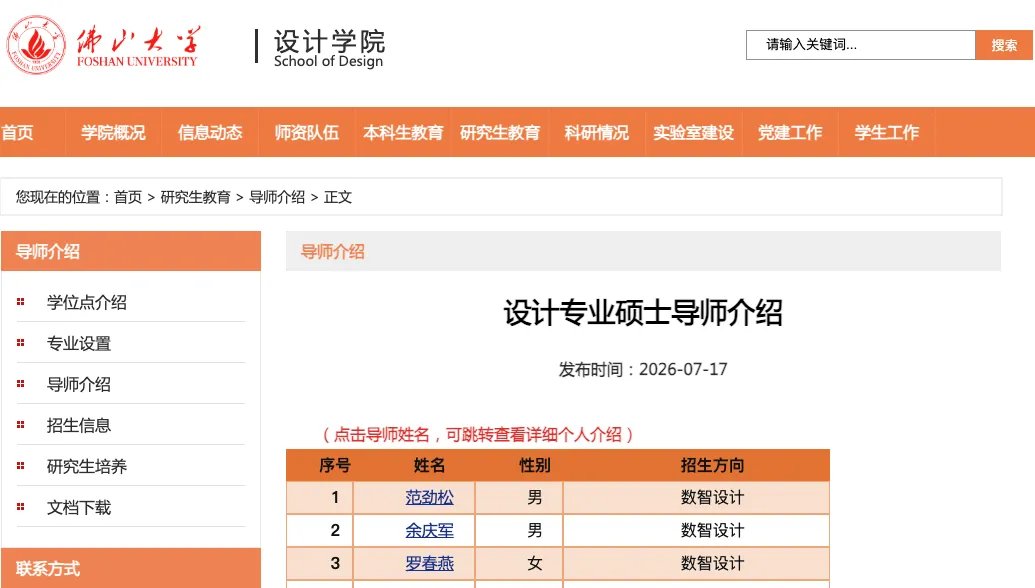Click the 序号 table column header
This screenshot has height=588, width=1035.
(x=335, y=466)
